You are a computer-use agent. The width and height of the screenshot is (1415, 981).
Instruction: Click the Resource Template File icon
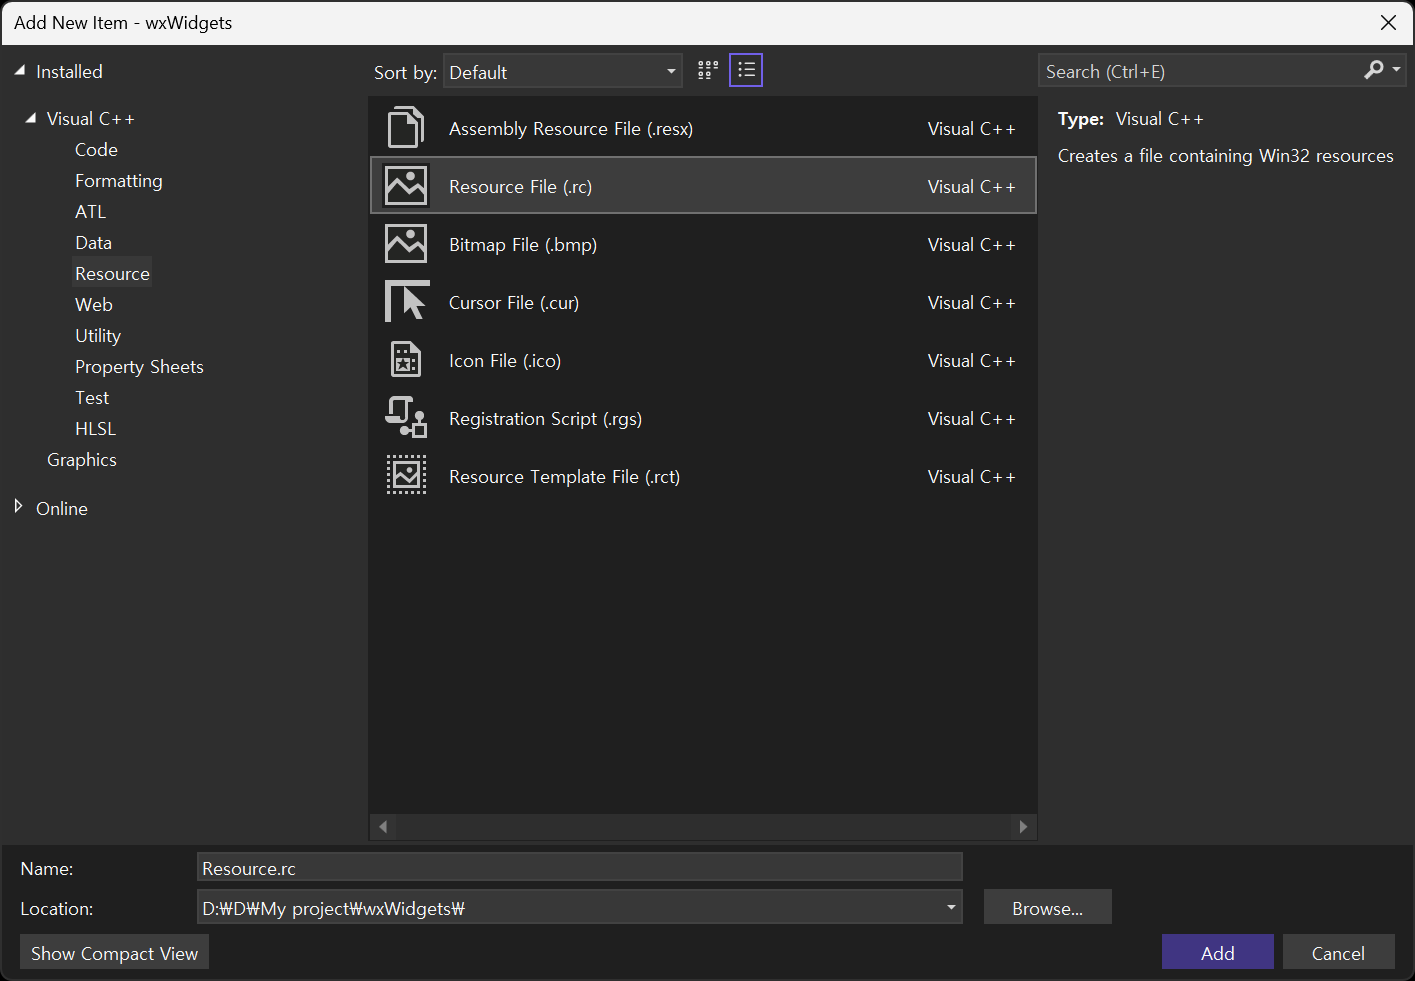tap(406, 475)
